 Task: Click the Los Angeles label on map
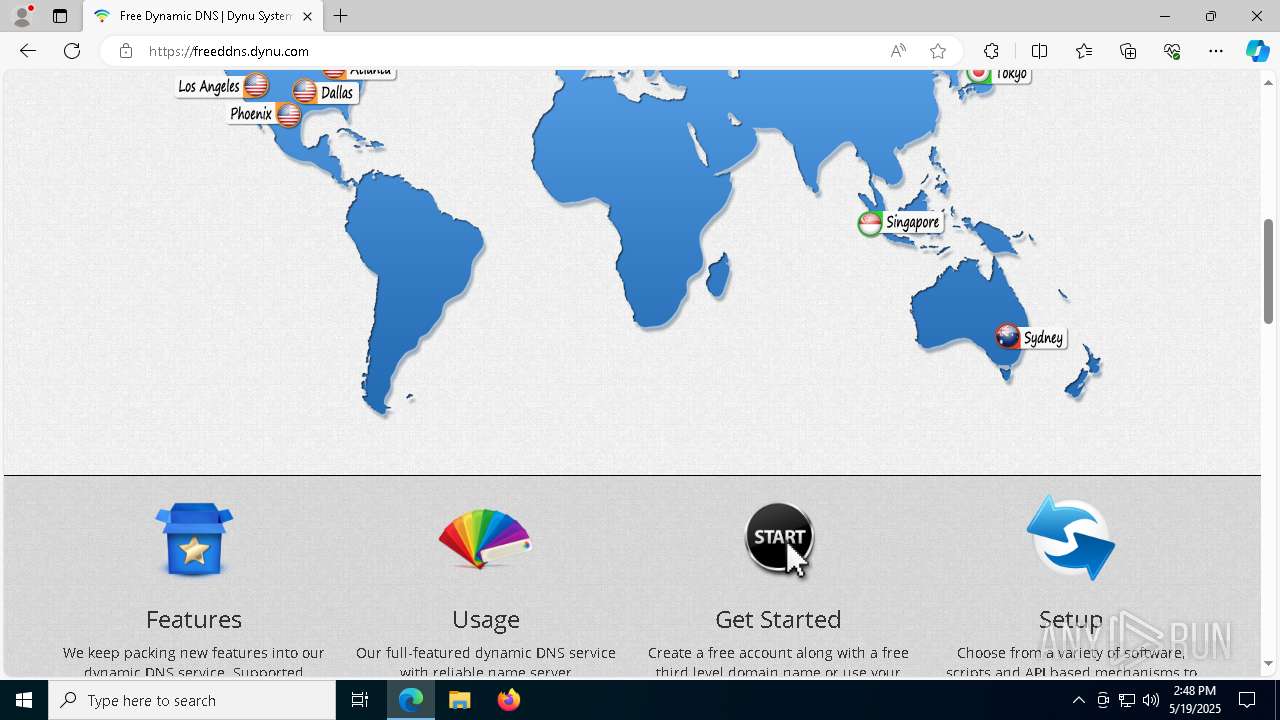(x=209, y=86)
